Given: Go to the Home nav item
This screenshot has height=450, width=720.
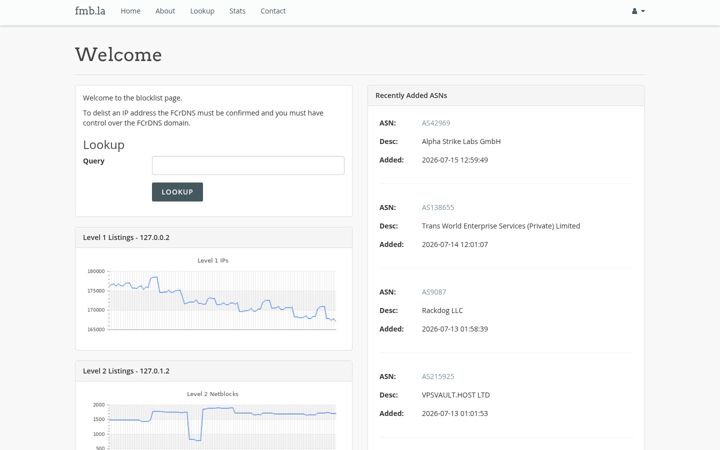Looking at the screenshot, I should click(130, 11).
